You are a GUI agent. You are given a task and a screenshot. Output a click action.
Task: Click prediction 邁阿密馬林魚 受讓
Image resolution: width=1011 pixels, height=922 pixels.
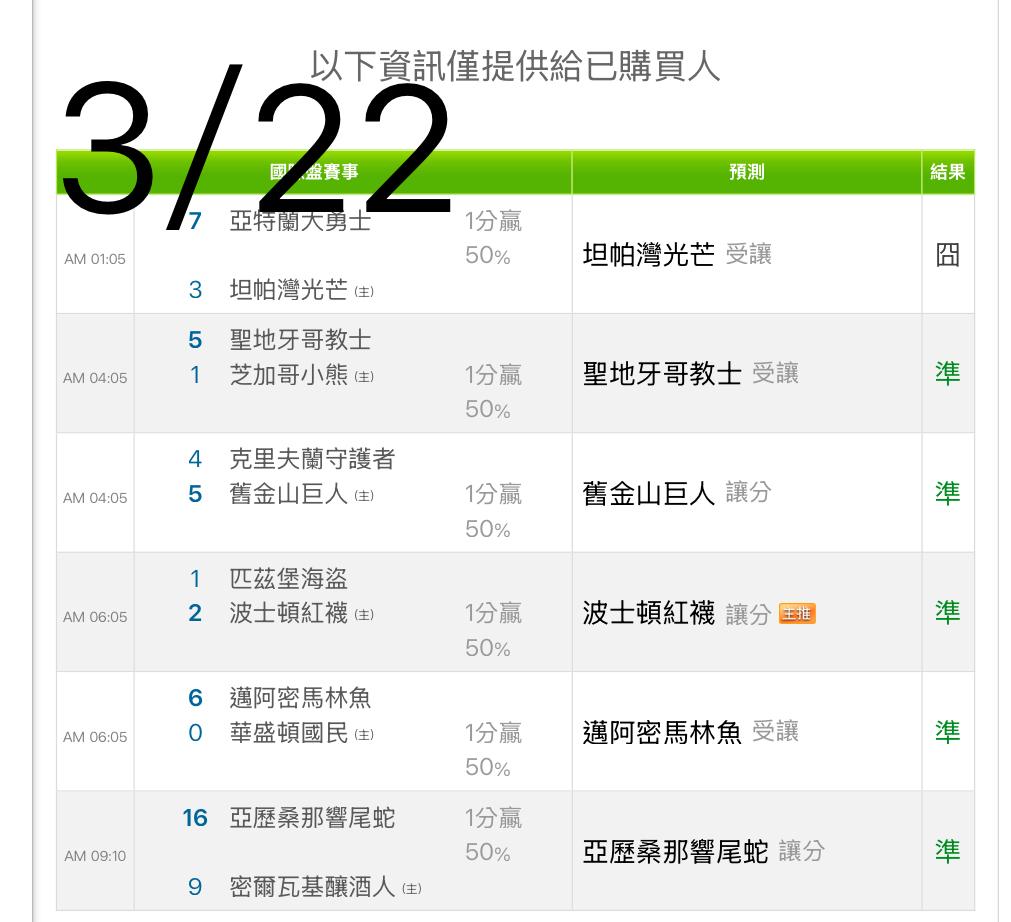click(691, 732)
